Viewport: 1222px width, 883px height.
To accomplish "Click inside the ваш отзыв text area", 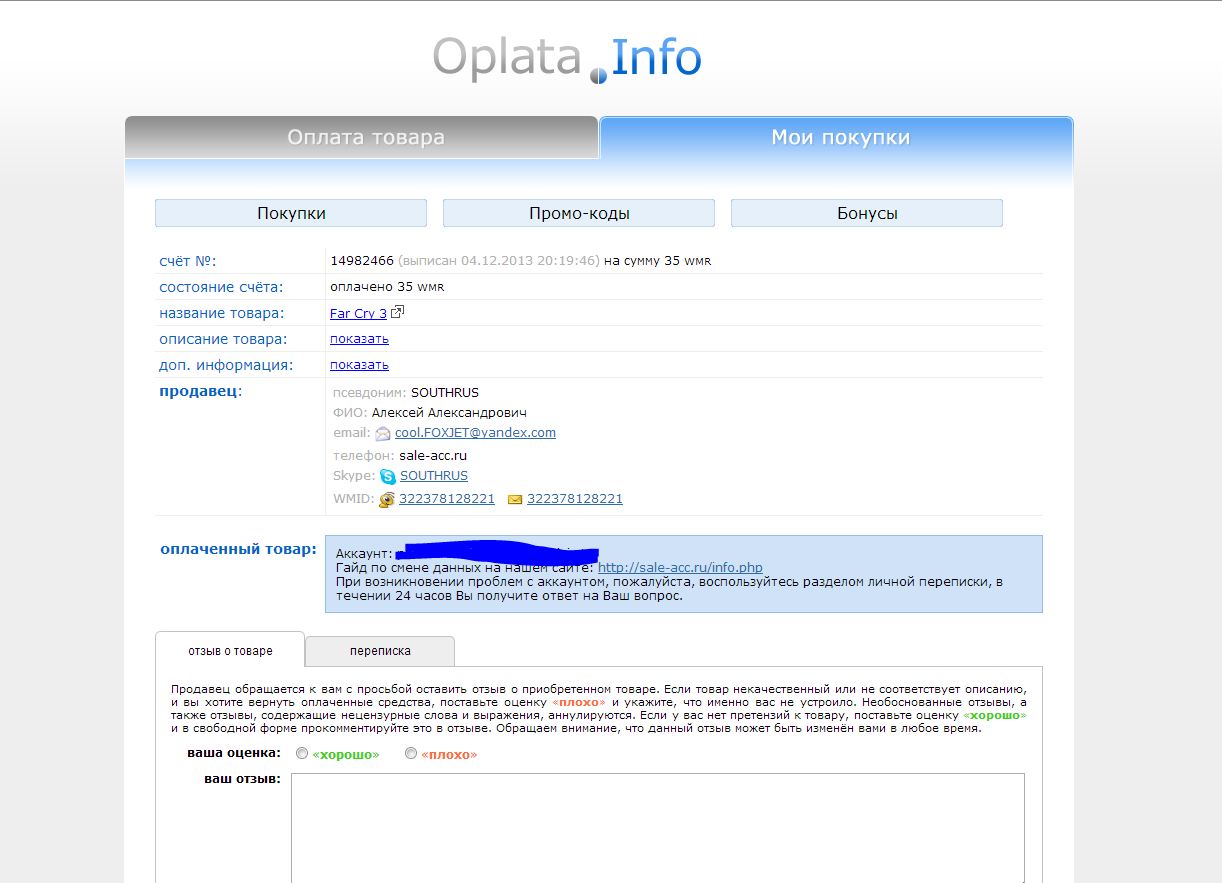I will pos(657,826).
